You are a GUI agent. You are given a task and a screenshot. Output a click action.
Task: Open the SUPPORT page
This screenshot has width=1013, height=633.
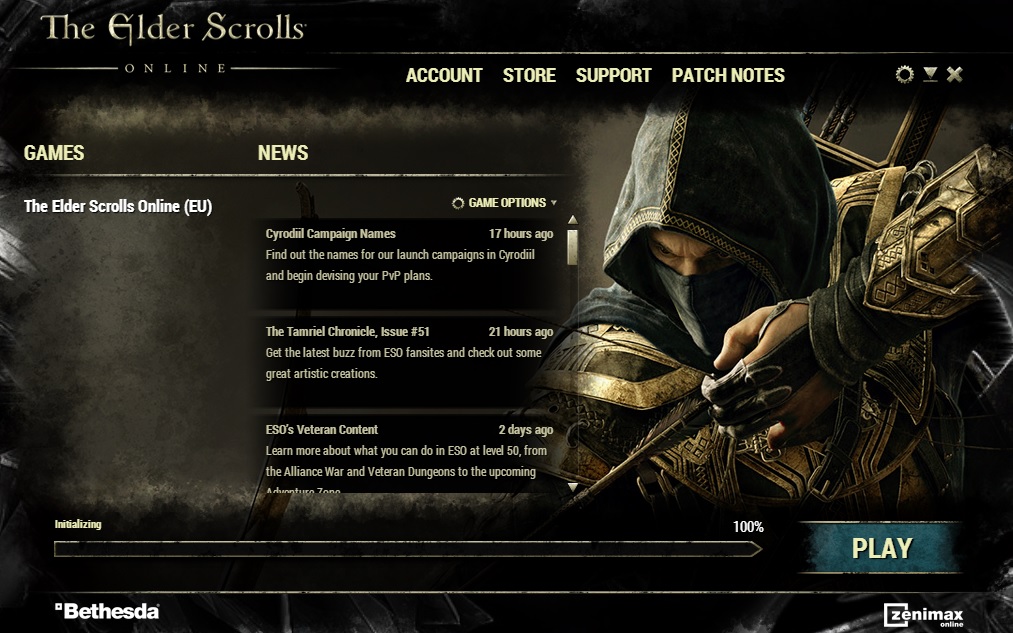(613, 75)
